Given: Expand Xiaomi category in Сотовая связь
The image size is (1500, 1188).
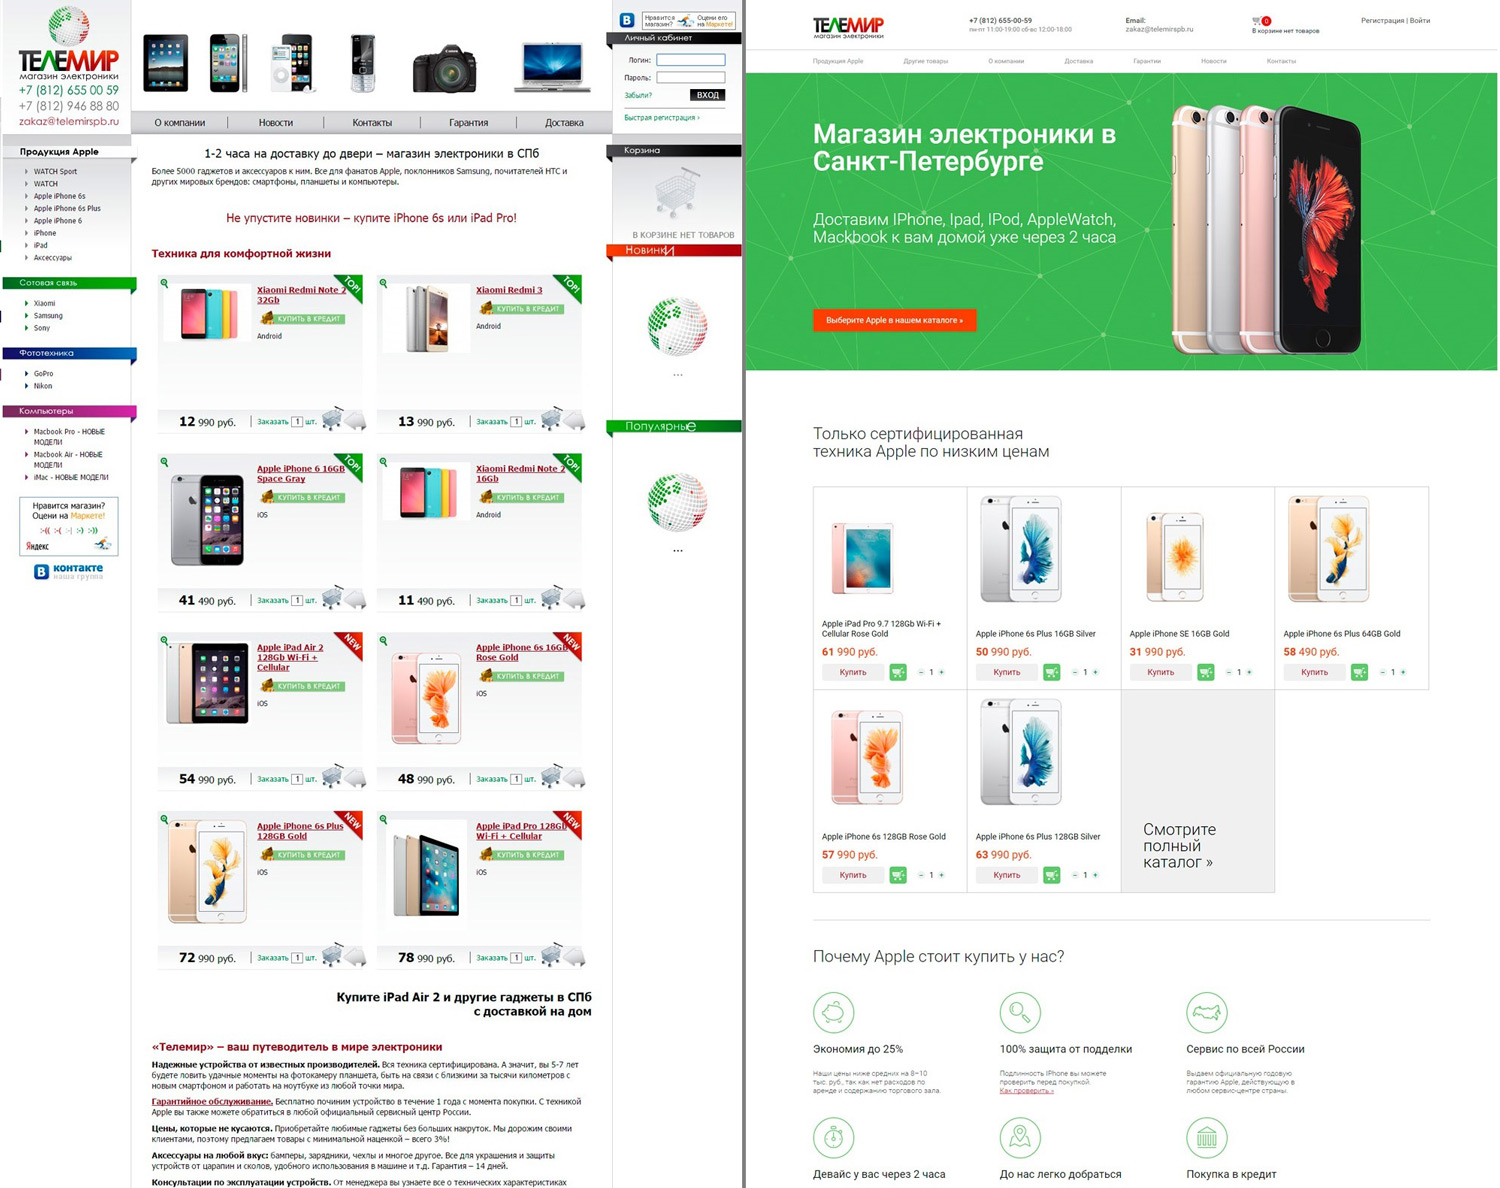Looking at the screenshot, I should pyautogui.click(x=27, y=303).
